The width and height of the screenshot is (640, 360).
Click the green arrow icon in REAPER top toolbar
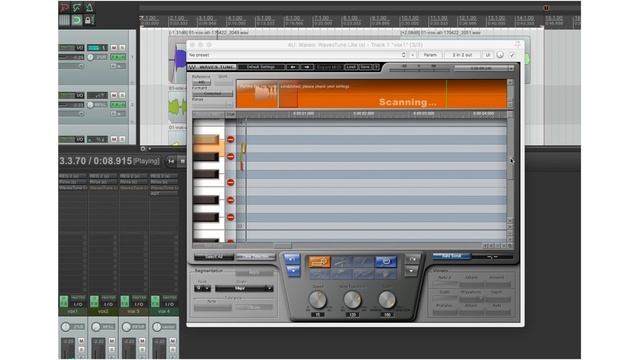click(77, 7)
